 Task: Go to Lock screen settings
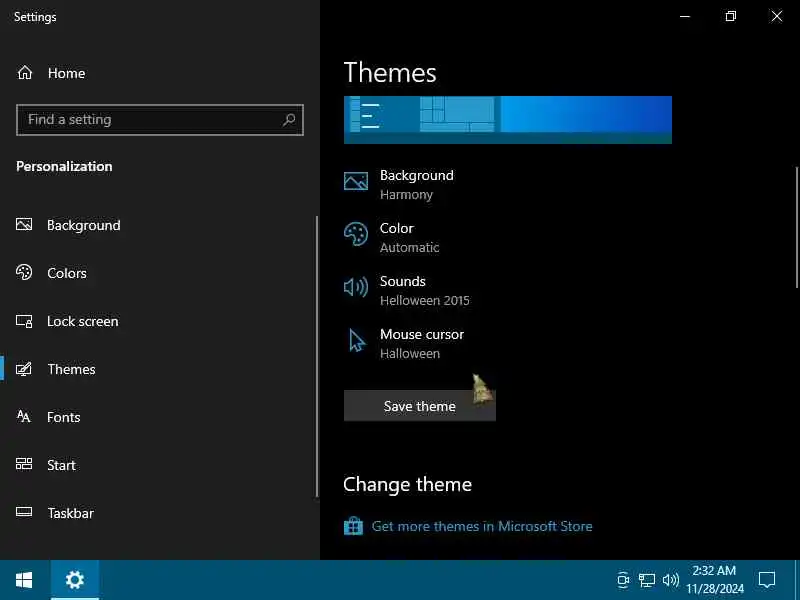coord(158,321)
